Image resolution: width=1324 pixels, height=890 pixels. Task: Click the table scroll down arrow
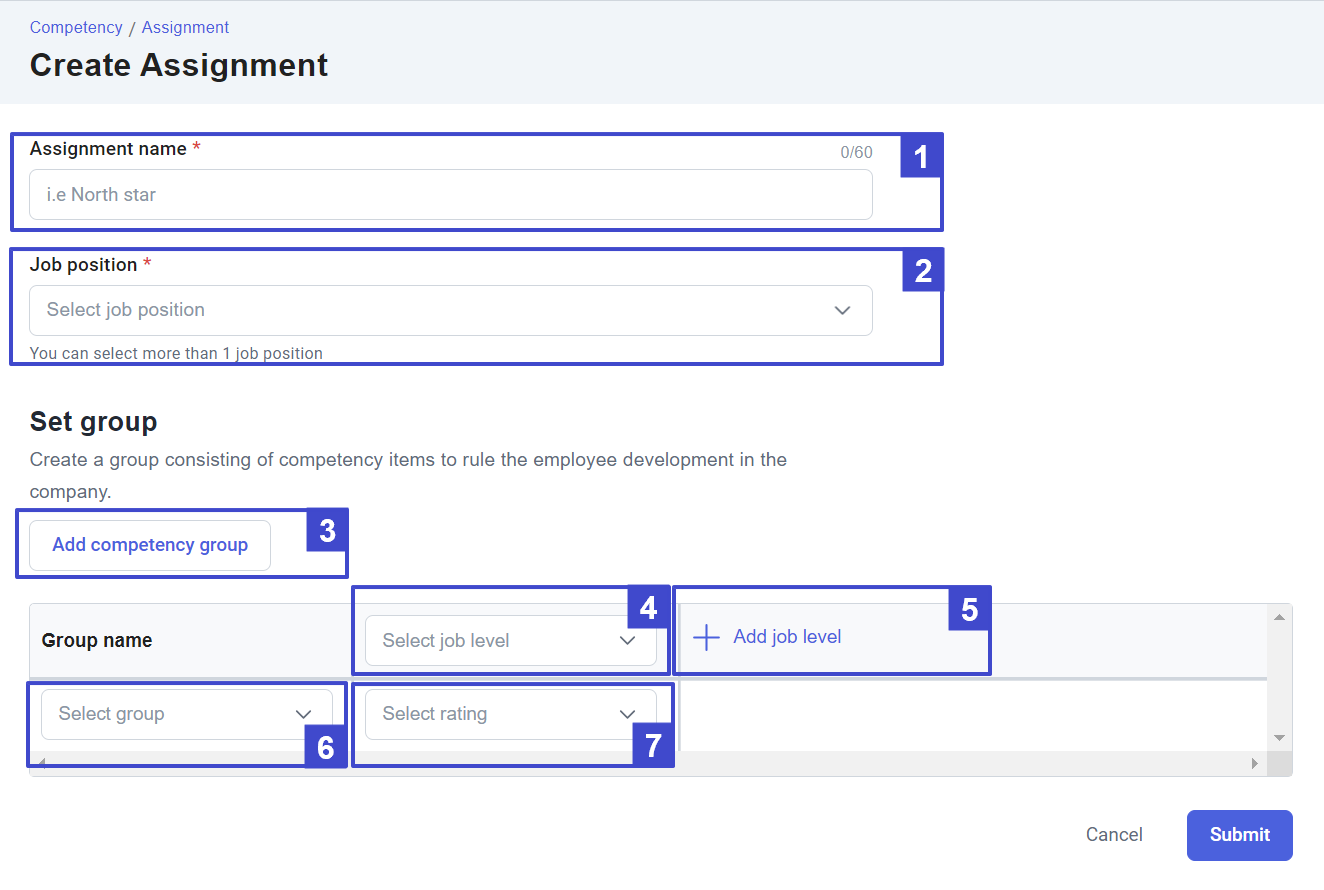(x=1279, y=738)
